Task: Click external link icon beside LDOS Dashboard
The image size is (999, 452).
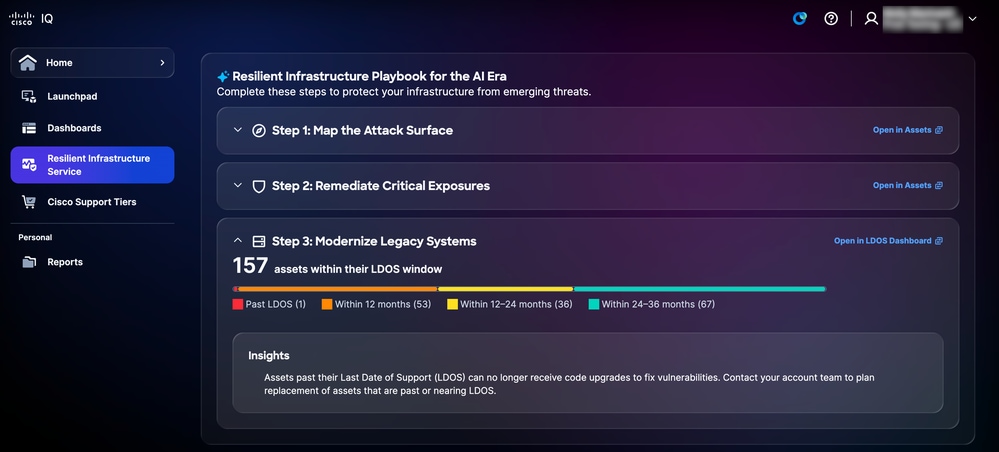Action: coord(938,241)
